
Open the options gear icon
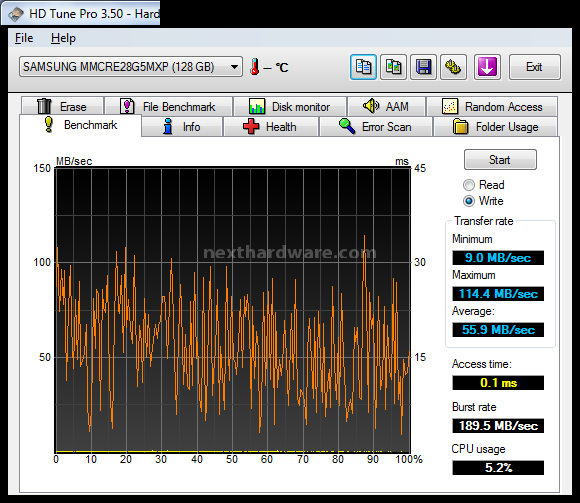tap(453, 67)
